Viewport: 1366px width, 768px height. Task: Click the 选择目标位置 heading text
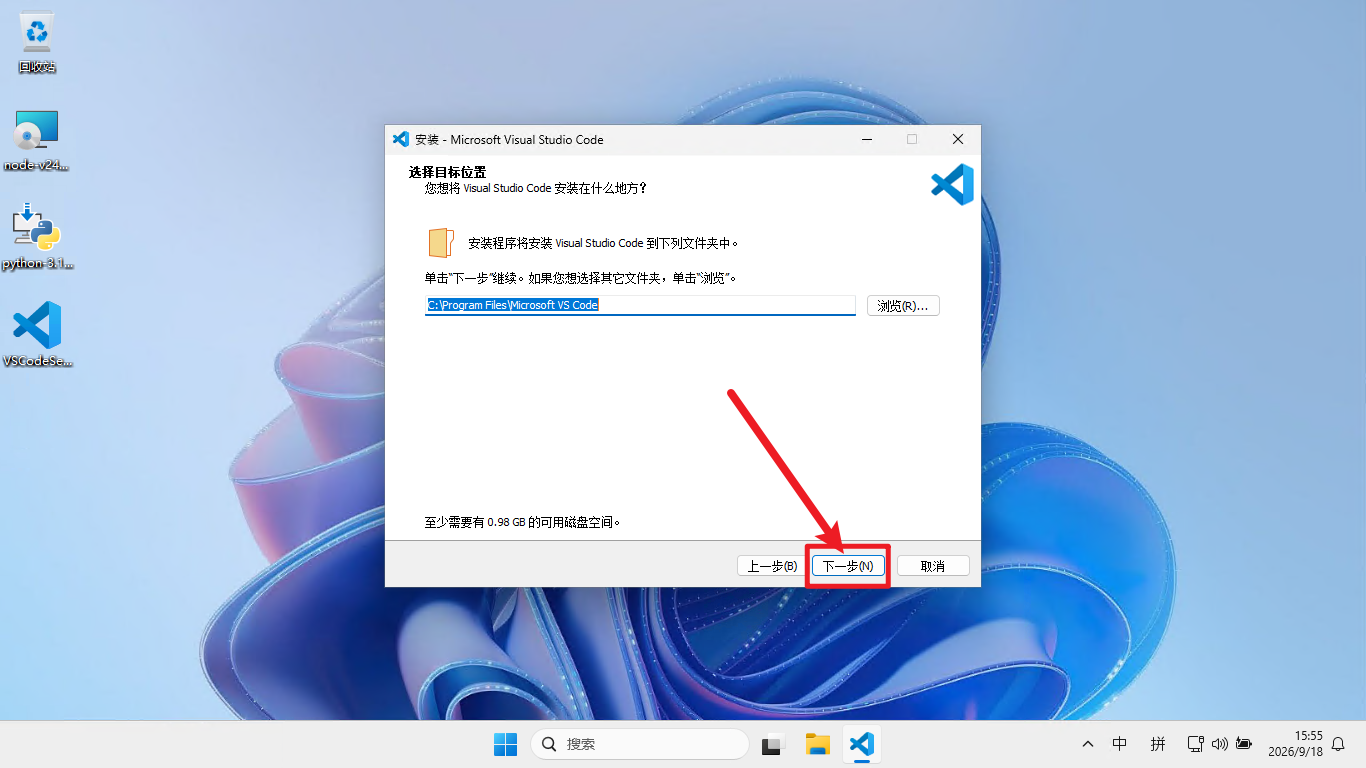(x=447, y=172)
